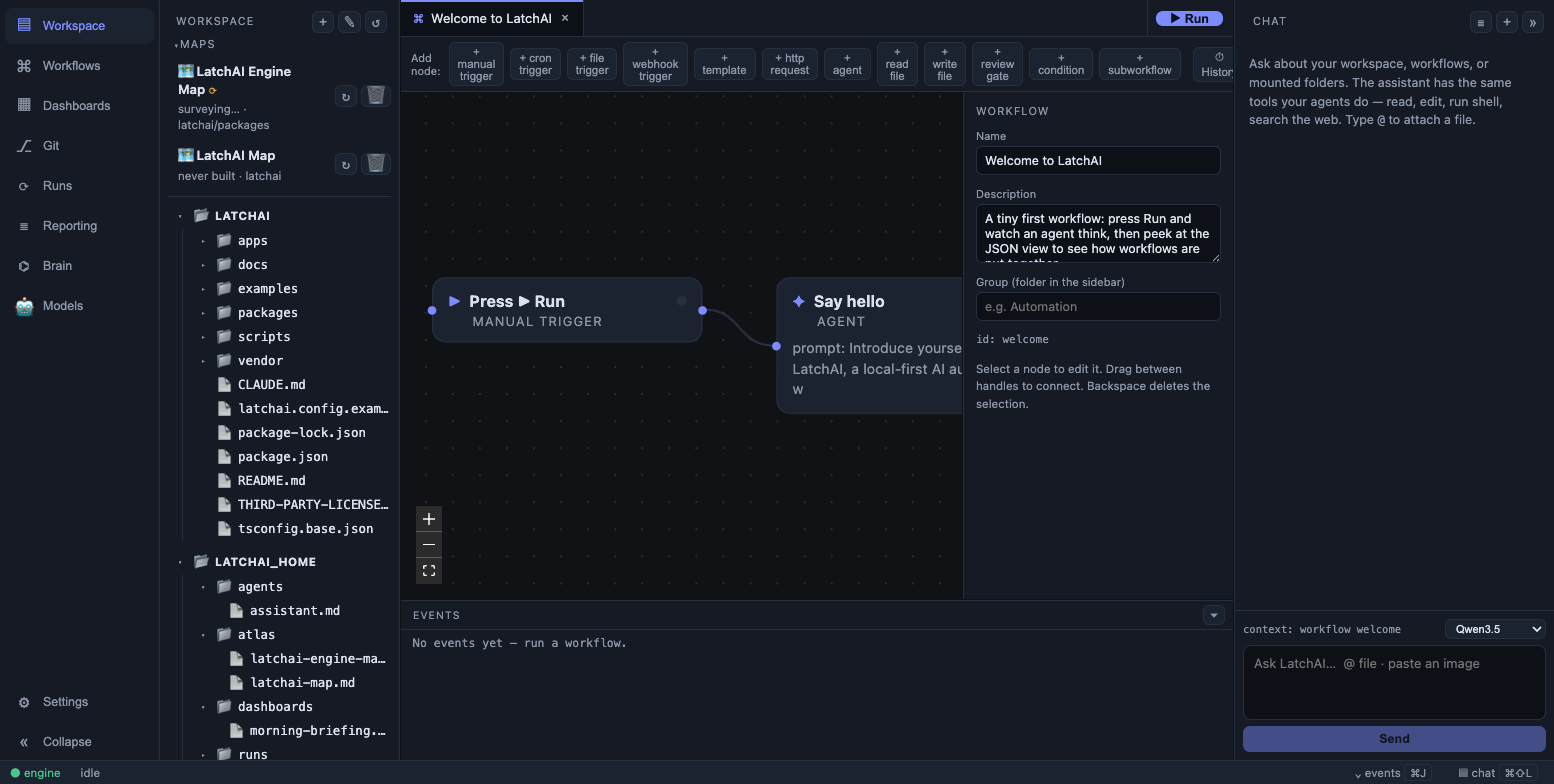1554x784 pixels.
Task: Open the Workflows section in sidebar
Action: (x=79, y=66)
